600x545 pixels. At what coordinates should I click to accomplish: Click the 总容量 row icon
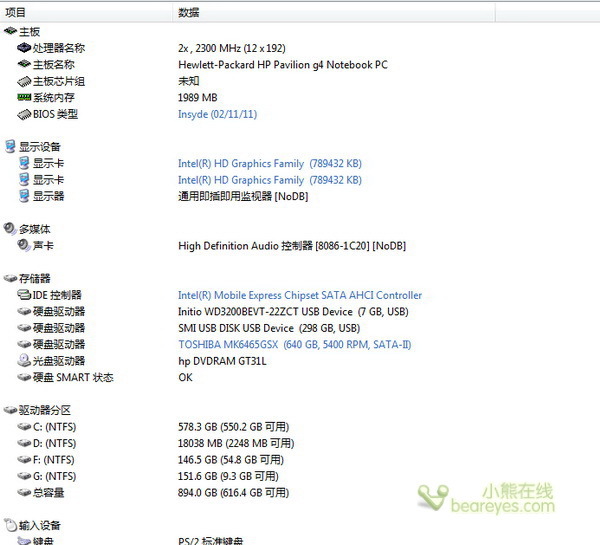[24, 492]
